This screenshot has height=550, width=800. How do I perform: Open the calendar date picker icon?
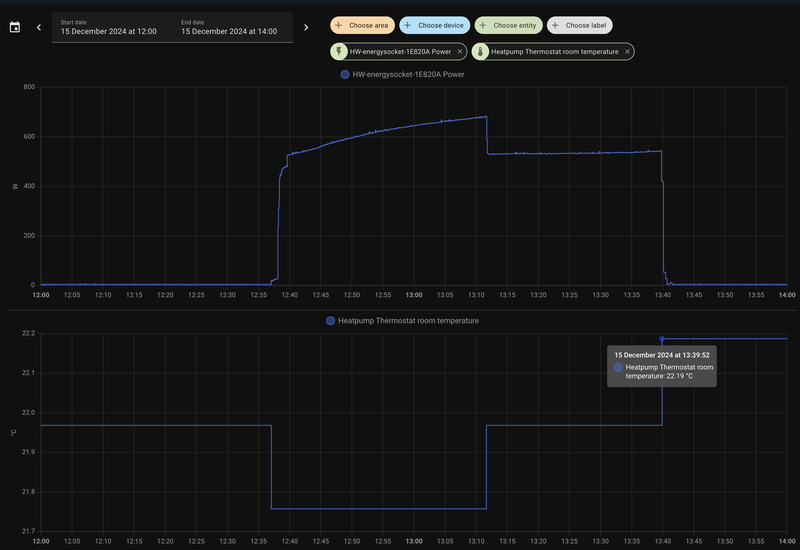[15, 28]
